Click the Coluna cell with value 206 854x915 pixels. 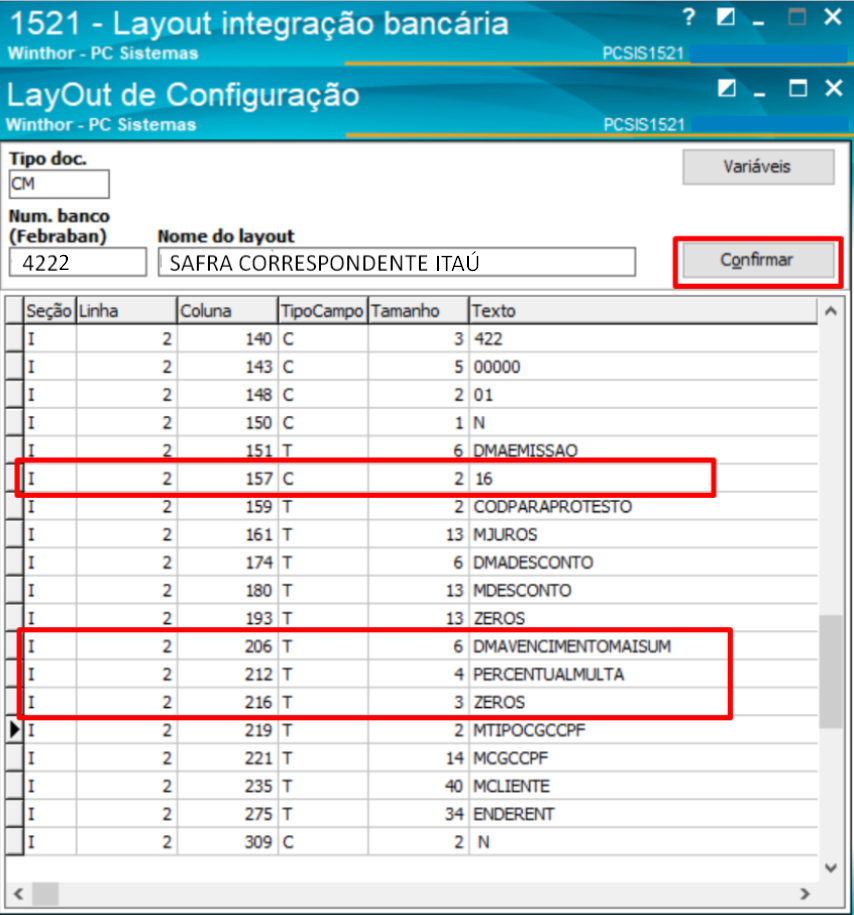[x=228, y=647]
